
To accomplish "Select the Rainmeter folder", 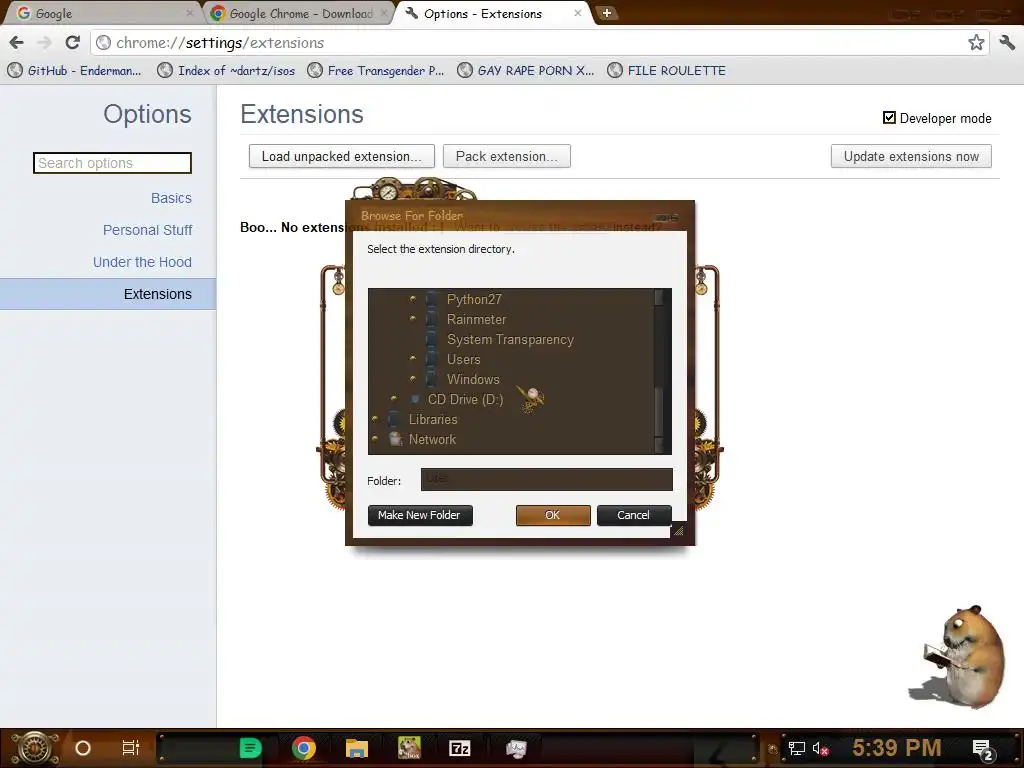I will (476, 319).
